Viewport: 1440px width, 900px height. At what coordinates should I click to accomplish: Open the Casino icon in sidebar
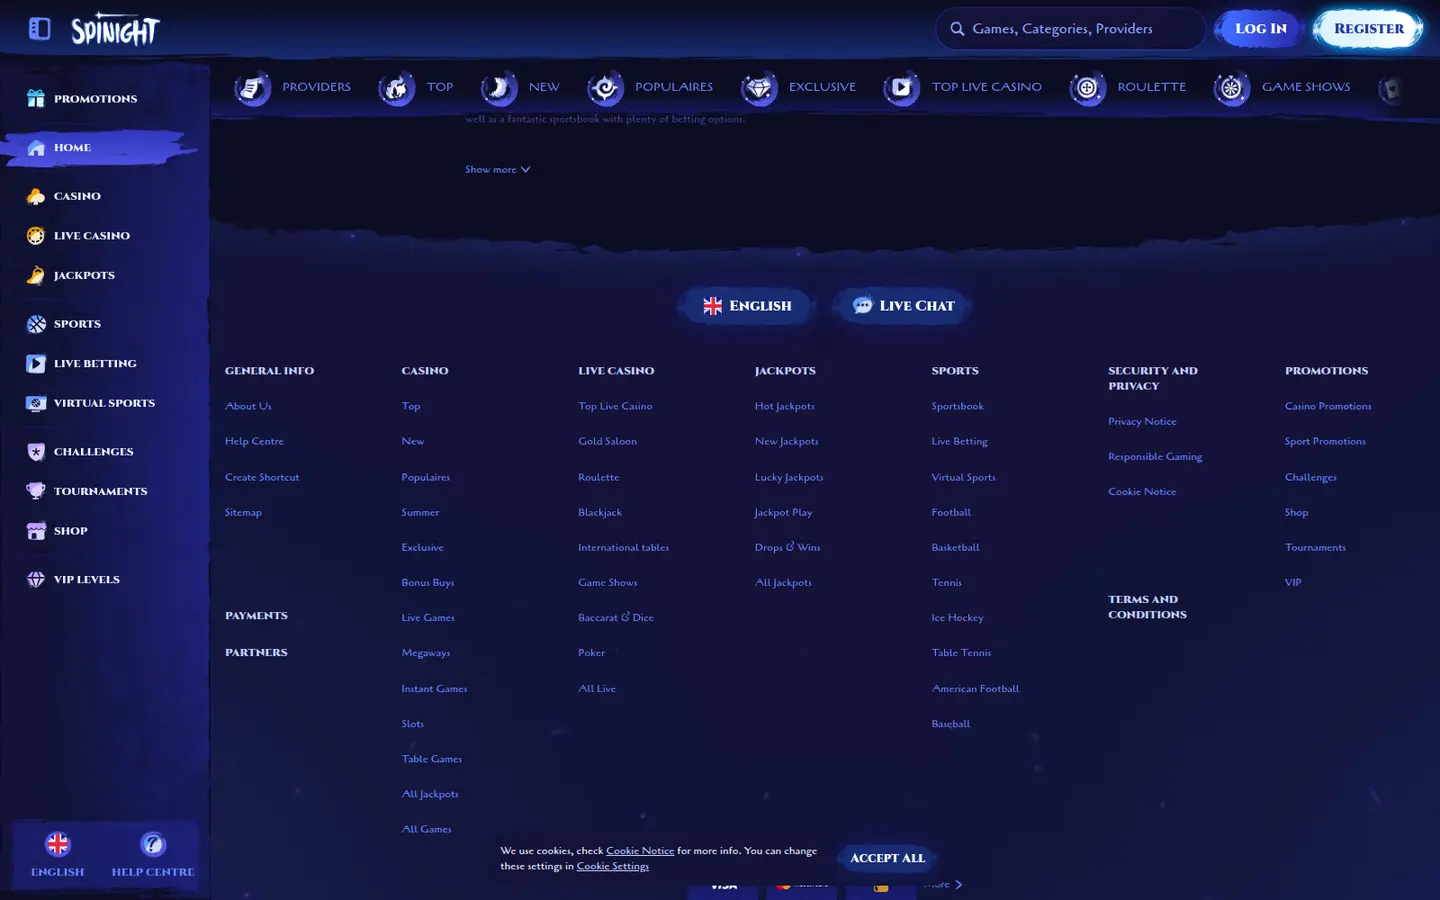(36, 197)
